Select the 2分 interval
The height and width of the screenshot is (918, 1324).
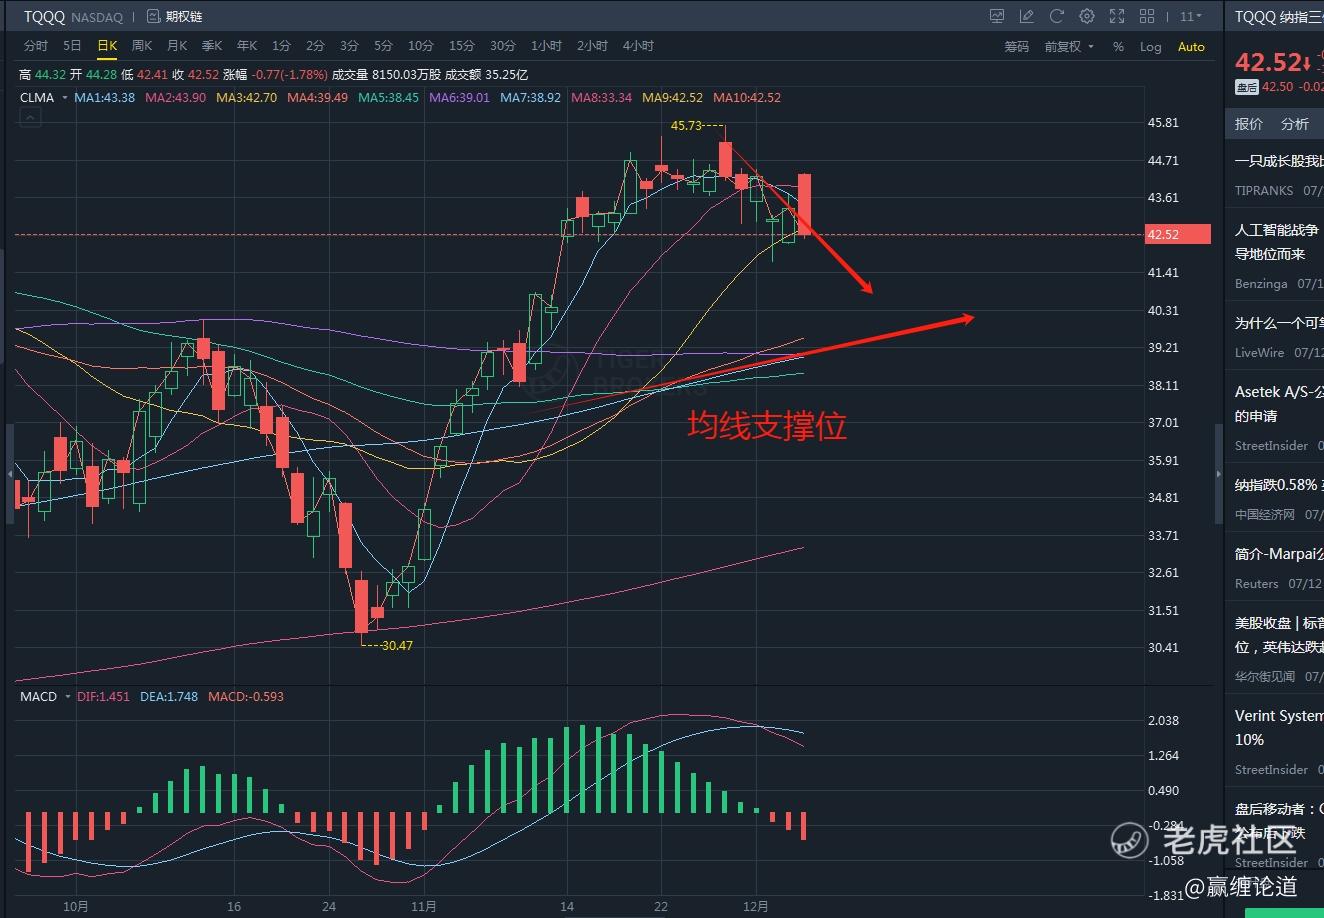coord(315,46)
